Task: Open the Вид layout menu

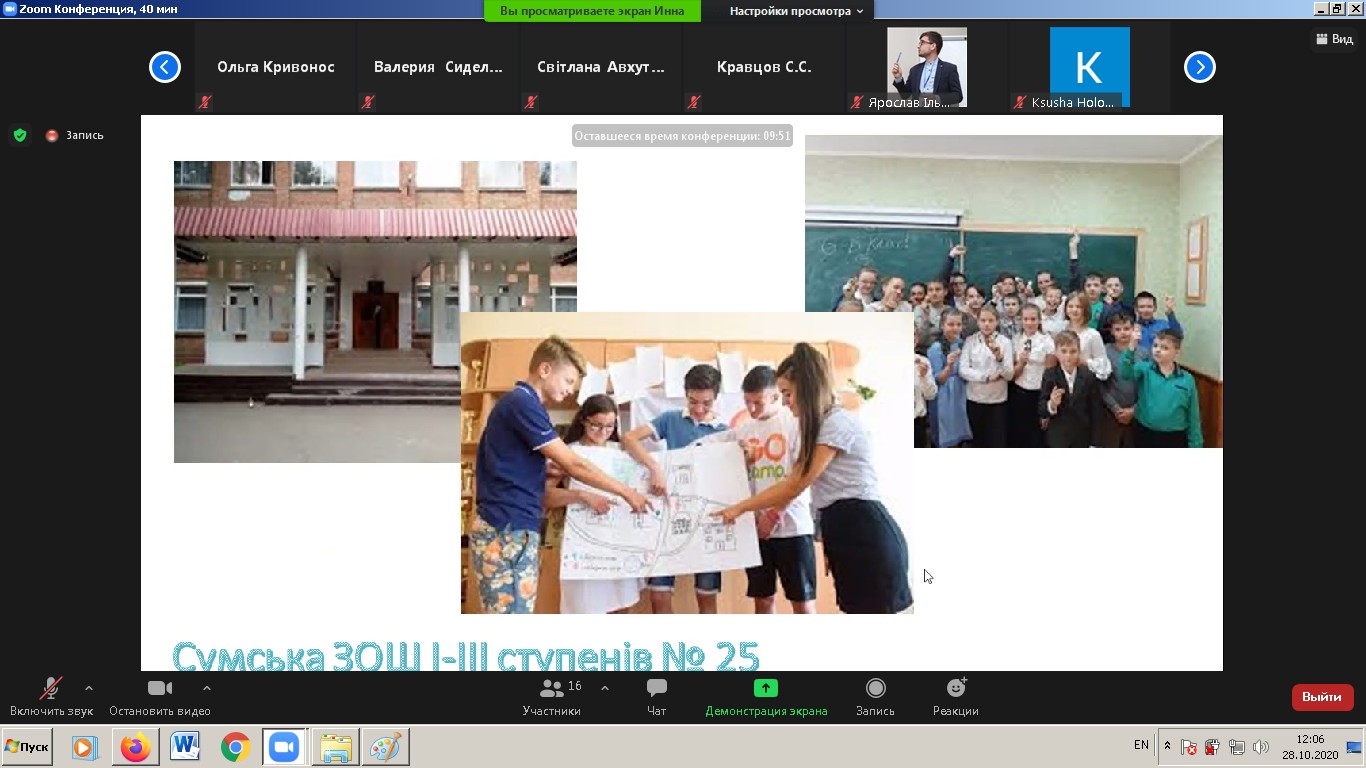Action: pyautogui.click(x=1333, y=39)
